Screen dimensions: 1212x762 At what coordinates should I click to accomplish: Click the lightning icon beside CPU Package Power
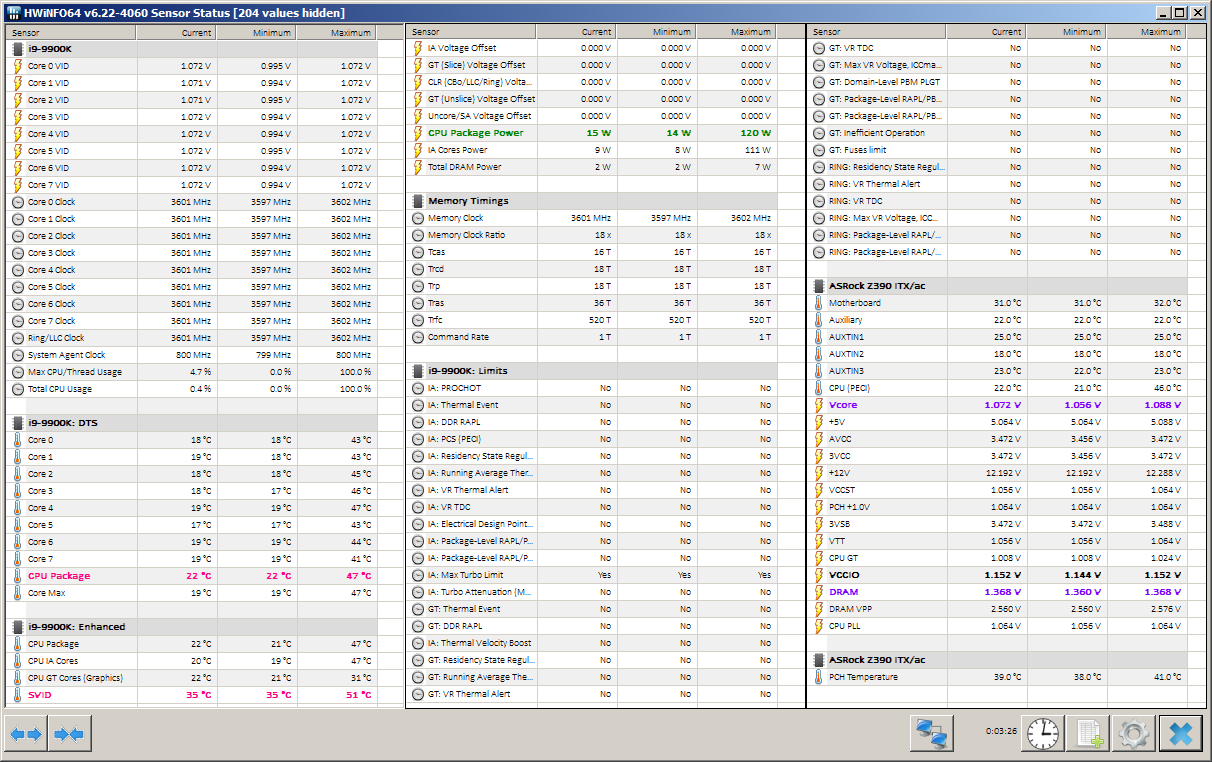tap(418, 133)
